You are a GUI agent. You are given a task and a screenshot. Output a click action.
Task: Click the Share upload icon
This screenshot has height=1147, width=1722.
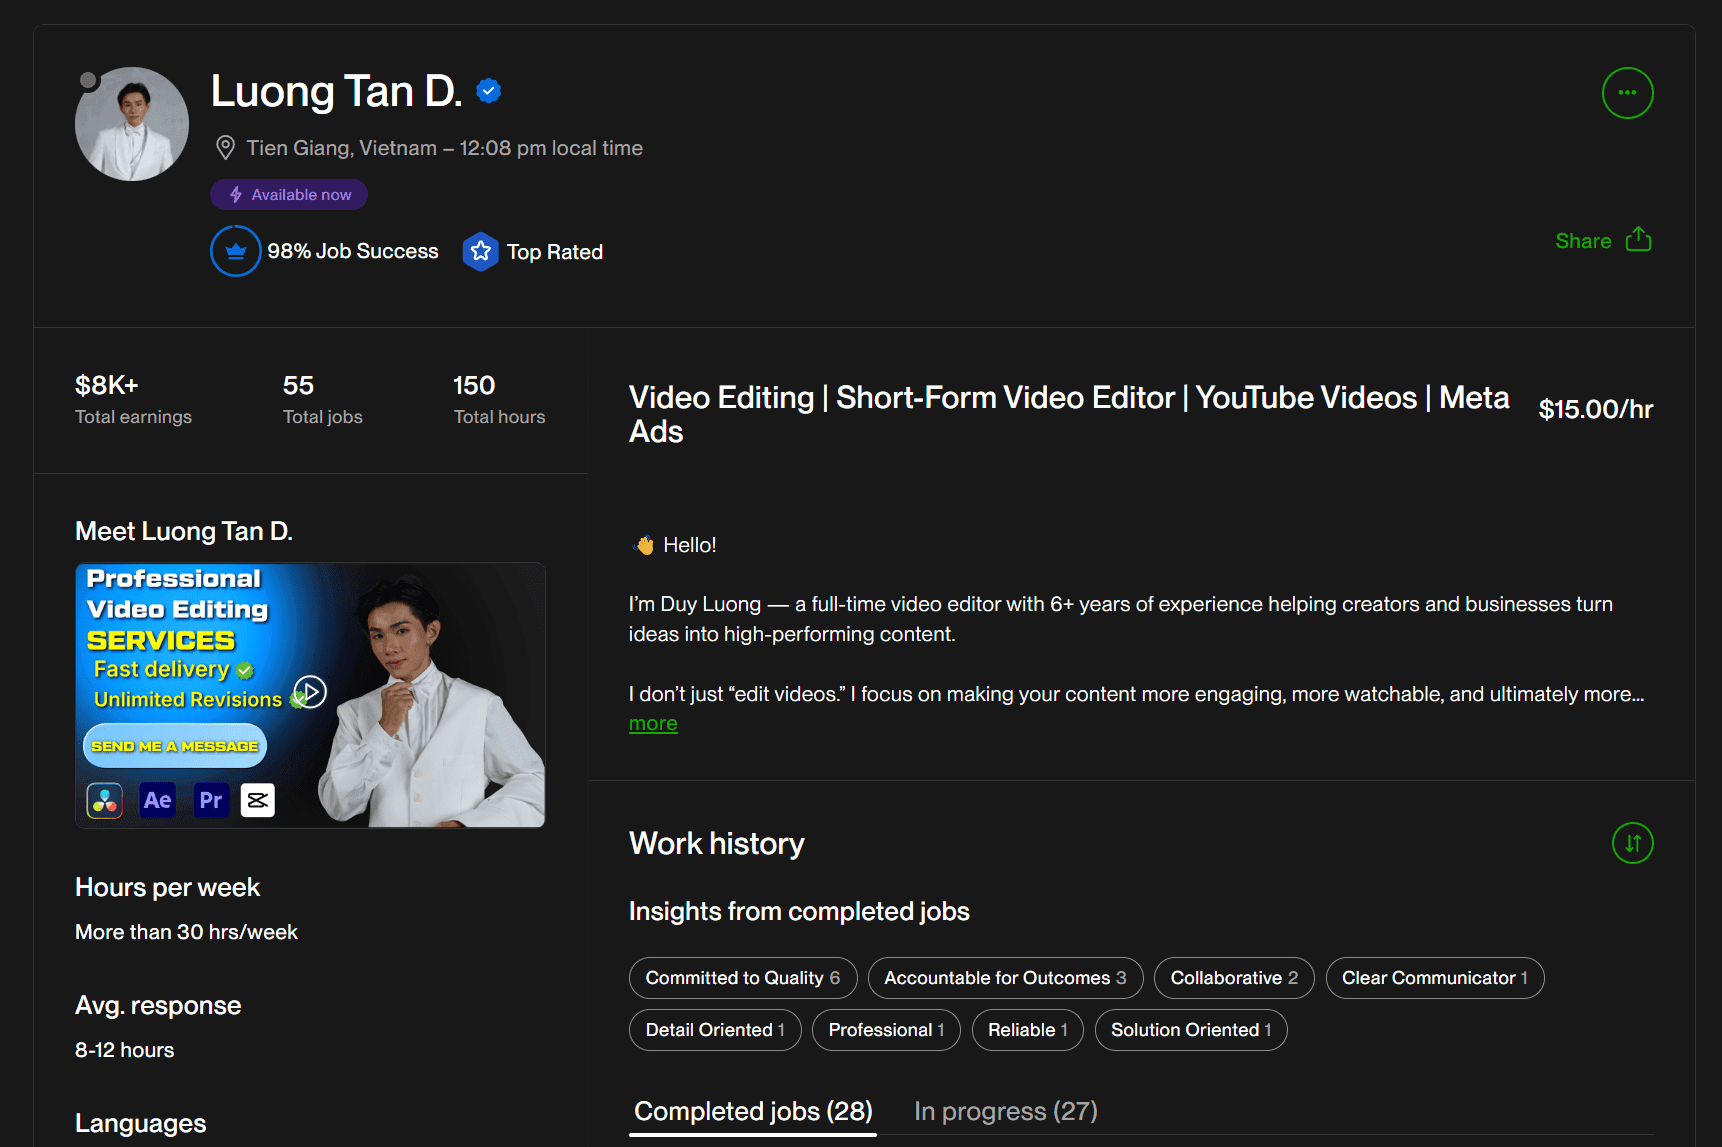[1638, 240]
